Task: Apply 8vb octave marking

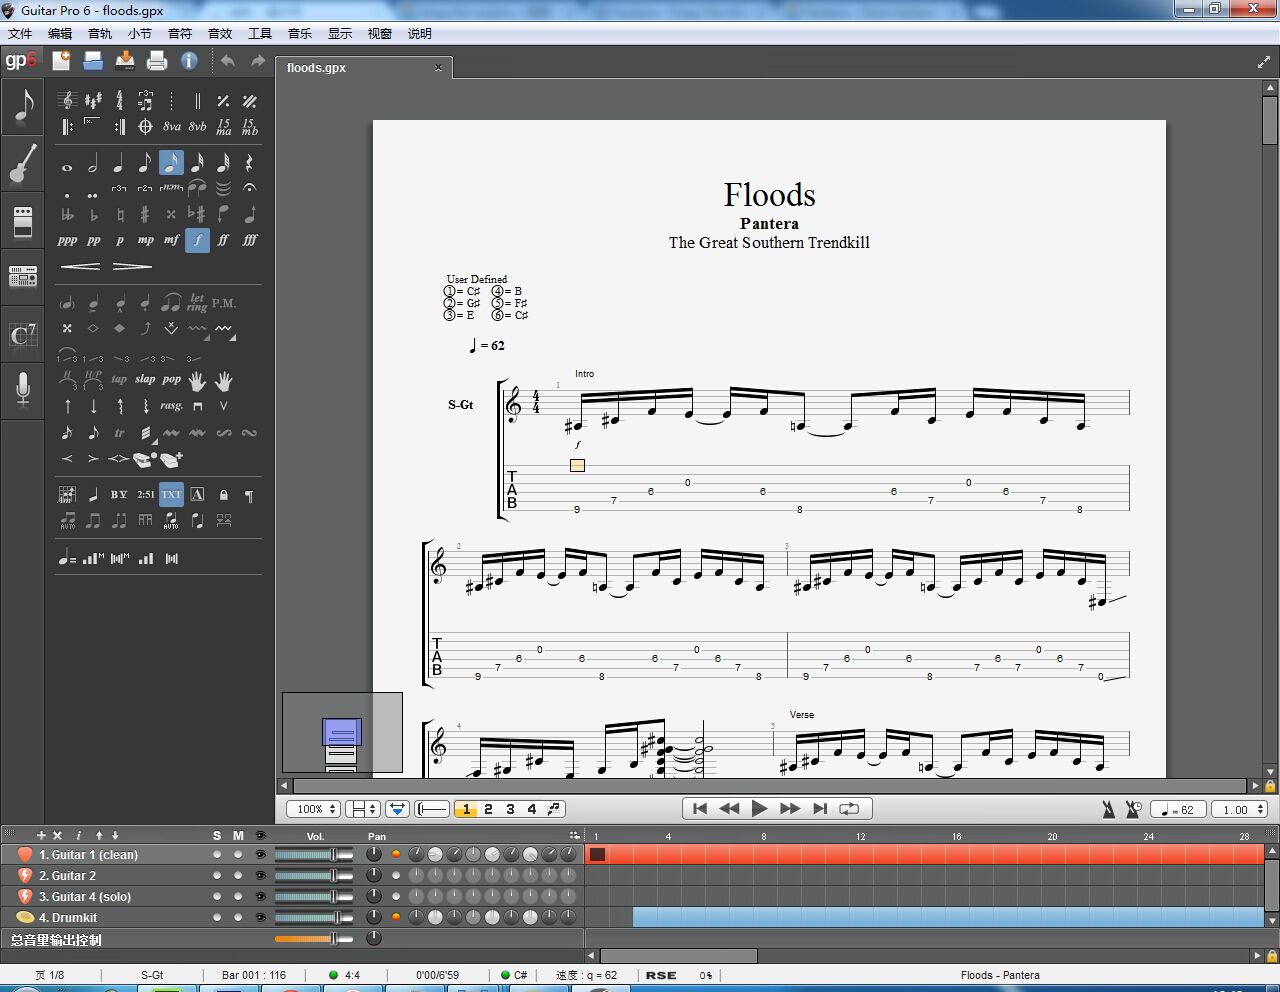Action: [198, 127]
